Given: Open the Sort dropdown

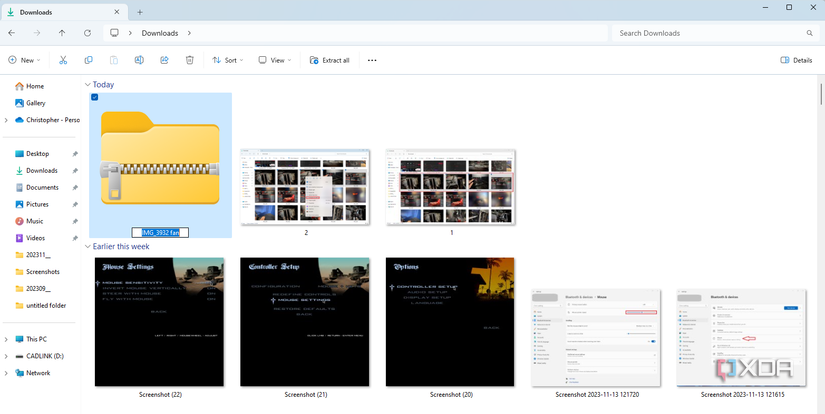Looking at the screenshot, I should tap(227, 60).
